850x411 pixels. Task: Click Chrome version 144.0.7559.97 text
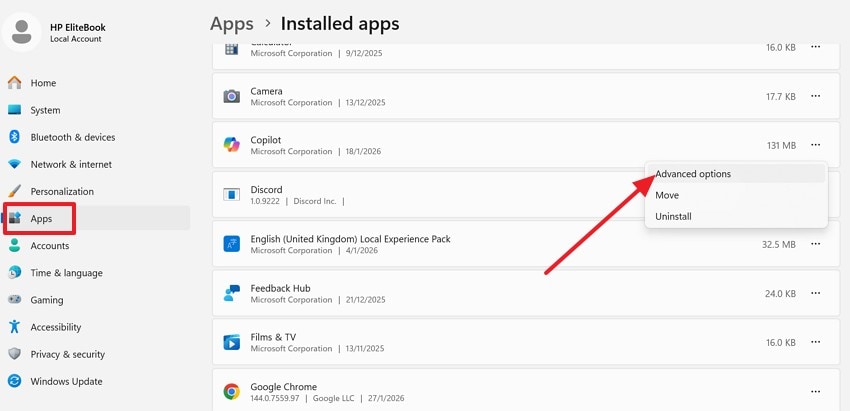click(277, 399)
